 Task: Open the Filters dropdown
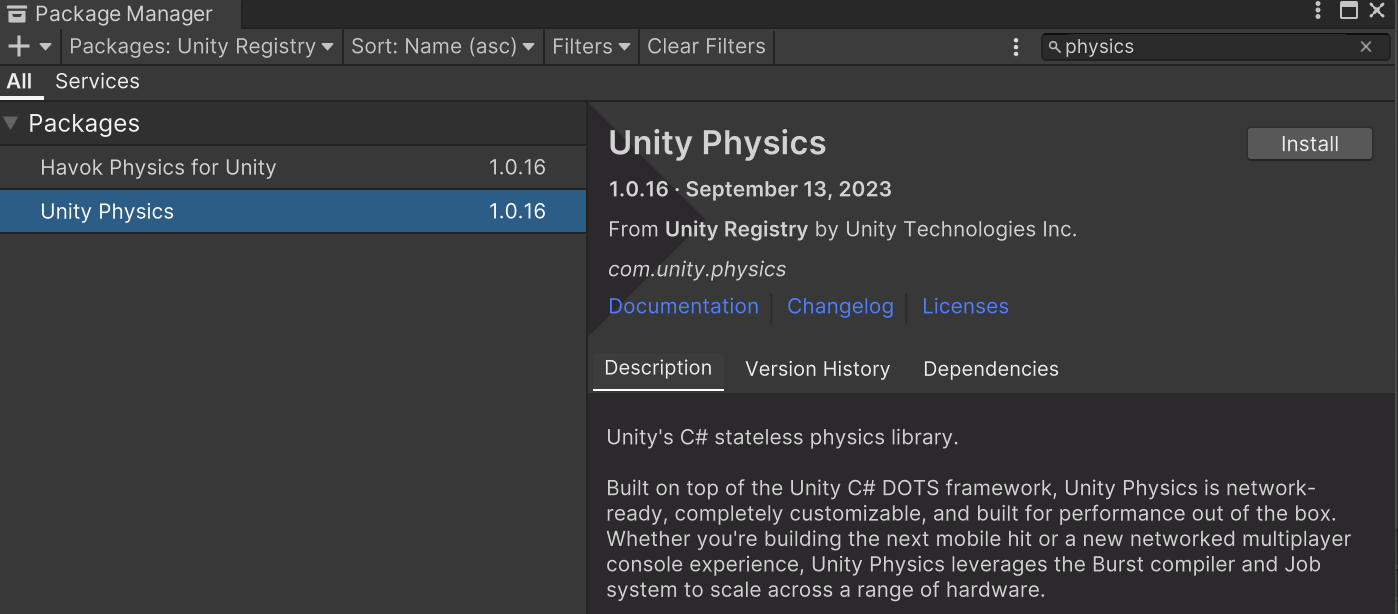591,46
